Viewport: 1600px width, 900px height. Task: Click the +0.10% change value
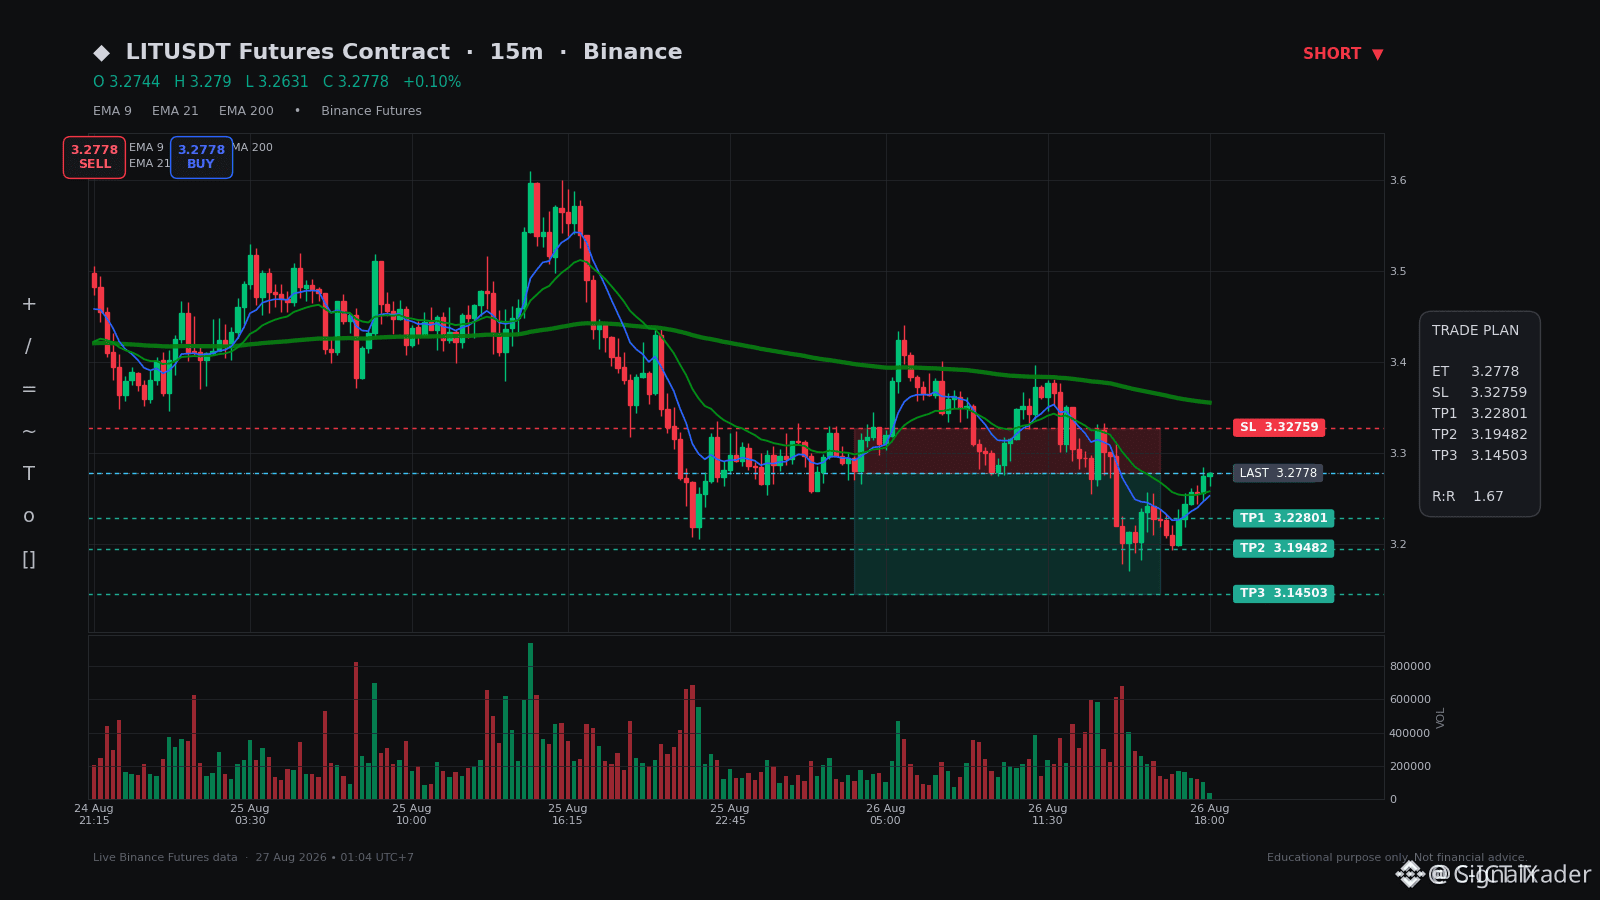(x=432, y=82)
